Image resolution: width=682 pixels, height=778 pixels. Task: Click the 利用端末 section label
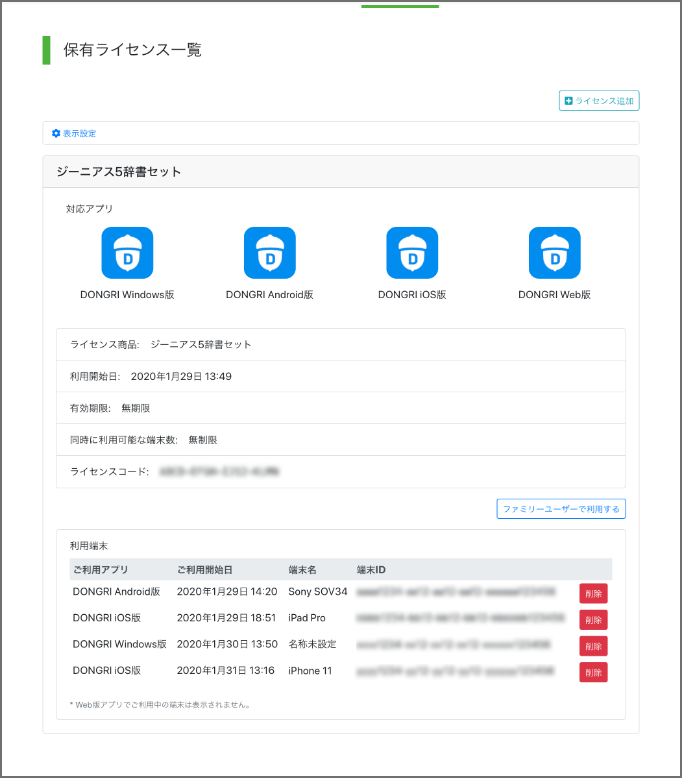(89, 546)
